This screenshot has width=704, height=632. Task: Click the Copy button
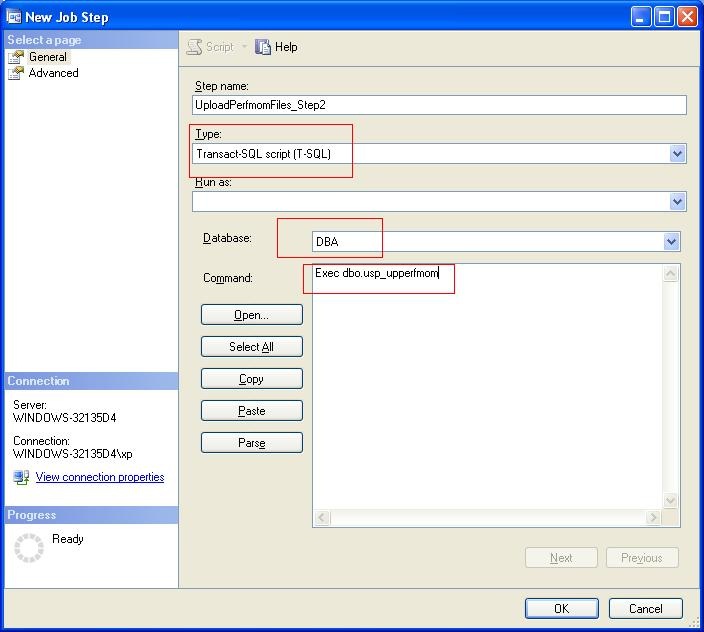[251, 379]
